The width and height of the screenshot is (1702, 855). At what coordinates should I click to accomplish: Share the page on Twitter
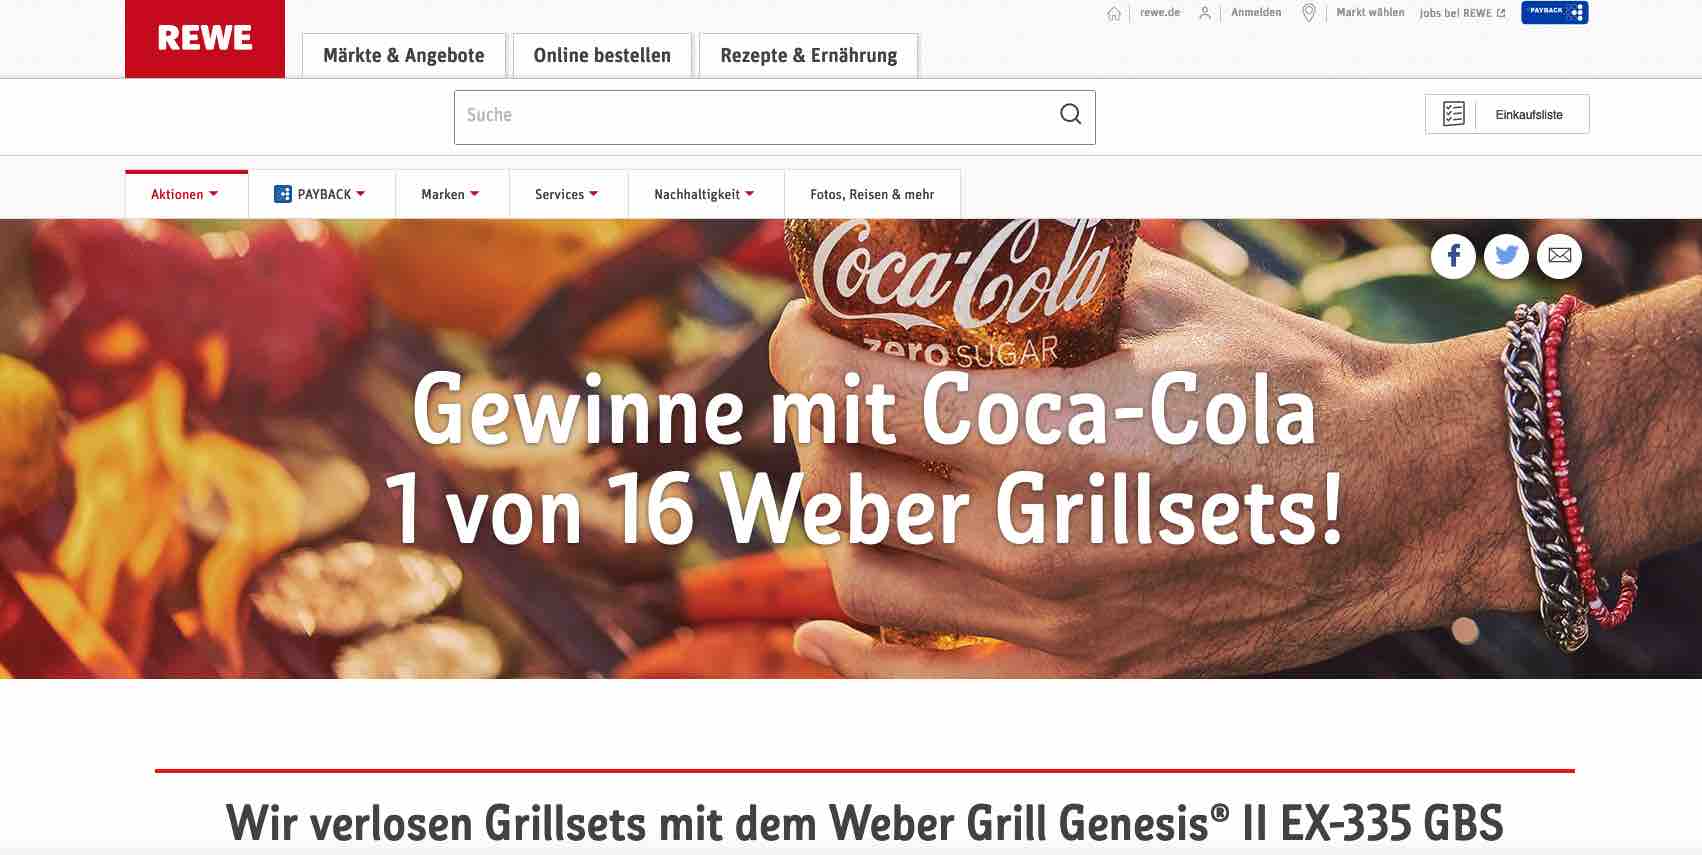tap(1506, 256)
